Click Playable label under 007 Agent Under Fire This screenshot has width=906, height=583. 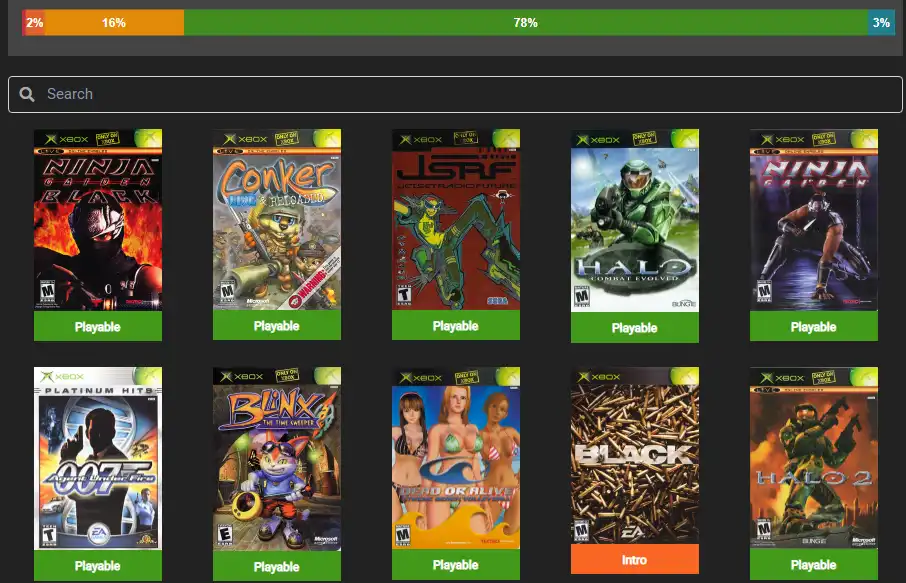[x=98, y=566]
